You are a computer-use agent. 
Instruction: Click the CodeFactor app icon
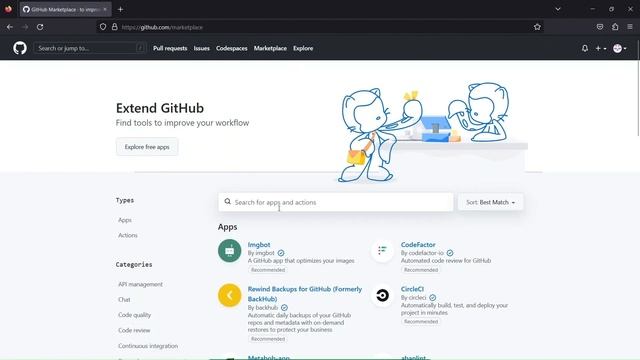(x=382, y=251)
